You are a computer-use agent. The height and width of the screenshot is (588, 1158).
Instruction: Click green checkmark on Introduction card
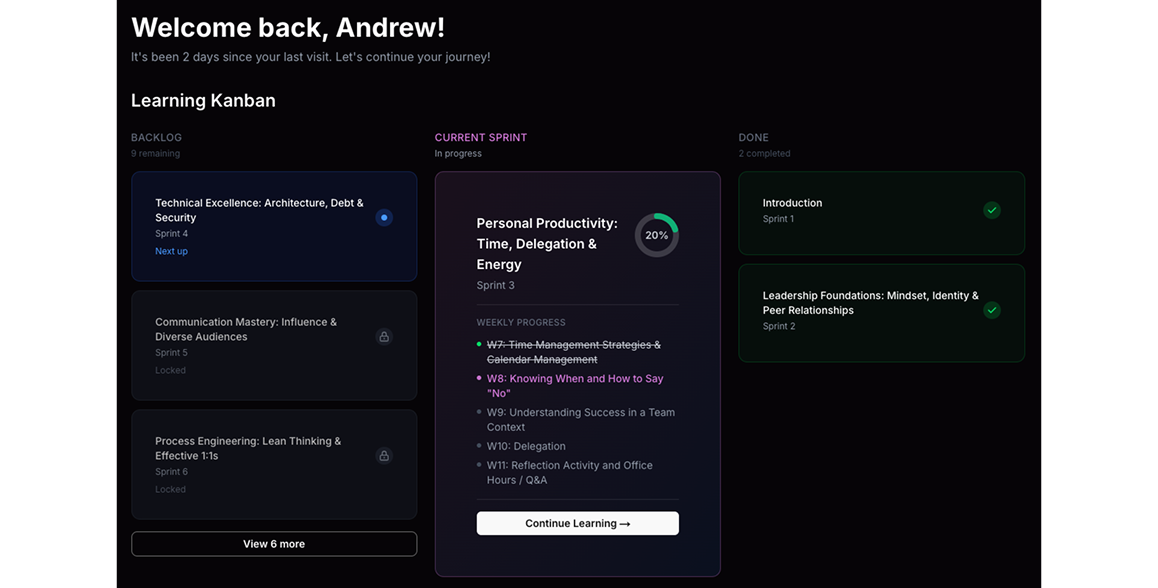click(992, 210)
